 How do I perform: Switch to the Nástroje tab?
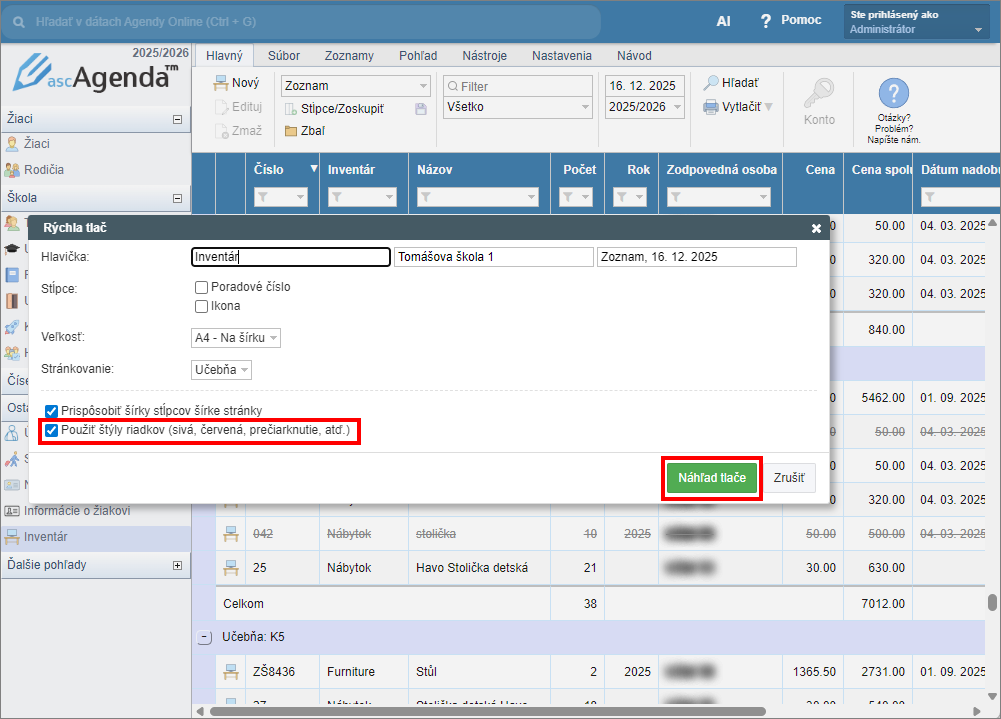(x=484, y=57)
